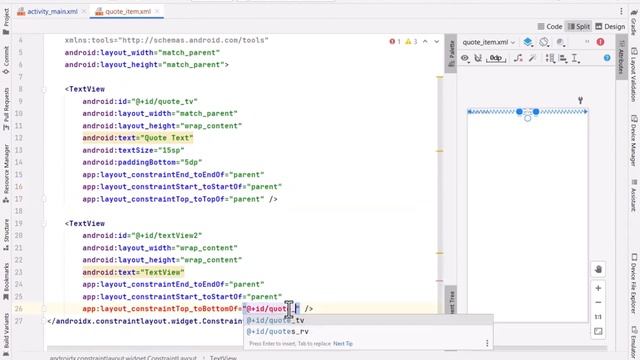The height and width of the screenshot is (360, 640).
Task: Click the android:id="@+id/textView2" line
Action: (x=142, y=236)
